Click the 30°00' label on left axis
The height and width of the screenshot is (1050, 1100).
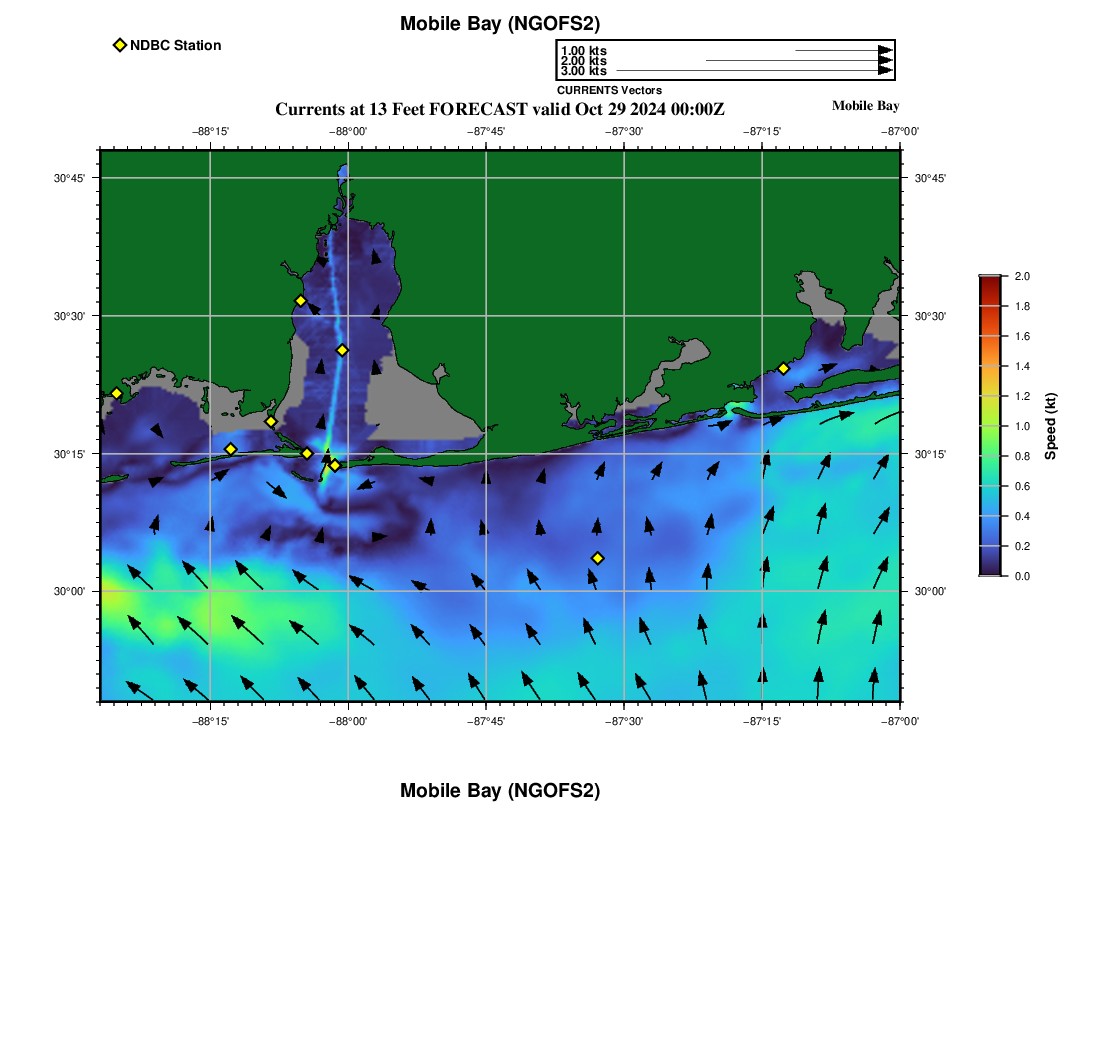coord(69,591)
